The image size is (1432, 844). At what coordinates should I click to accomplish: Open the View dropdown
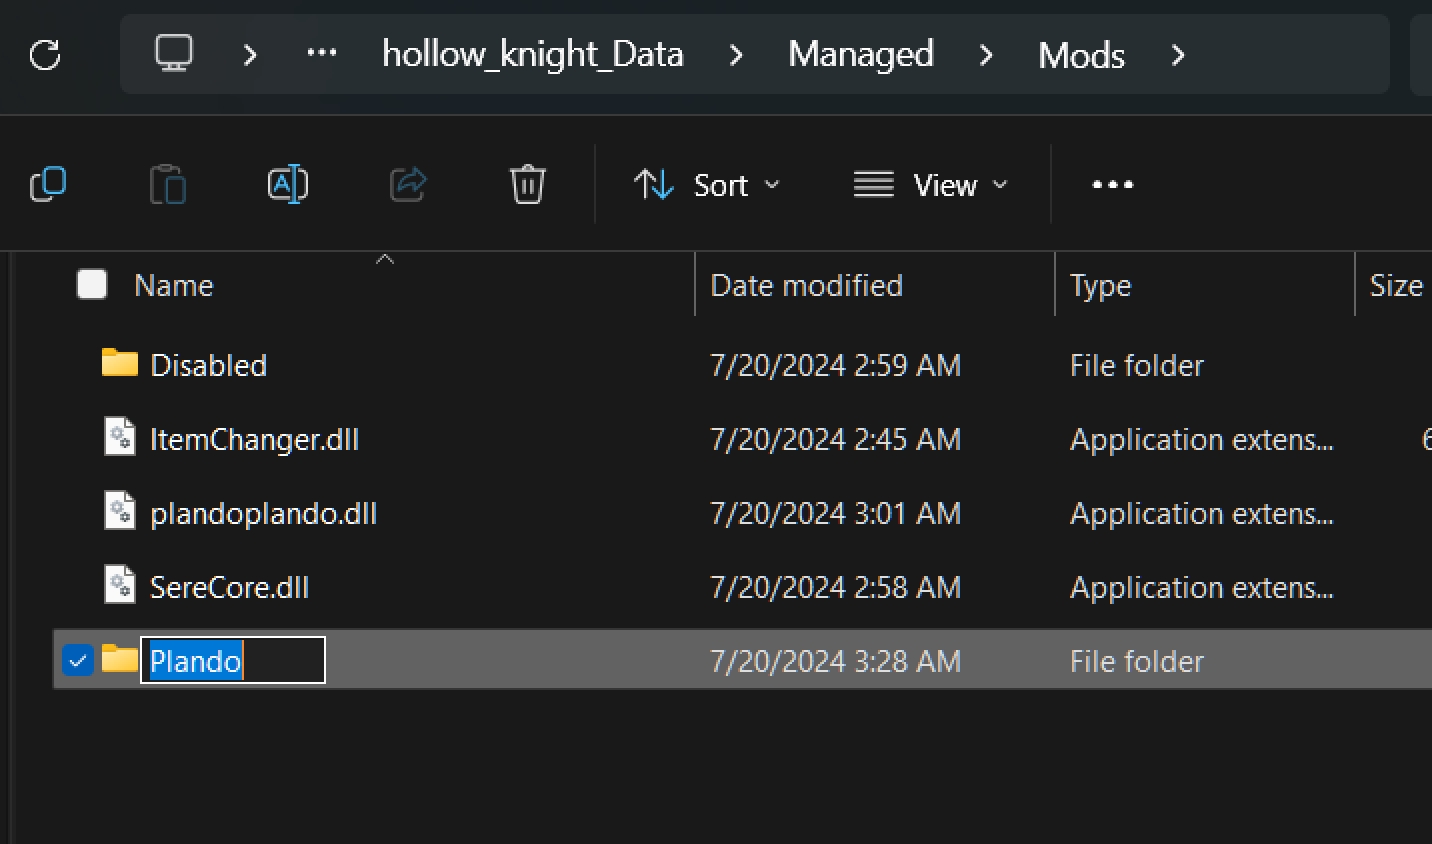tap(931, 185)
